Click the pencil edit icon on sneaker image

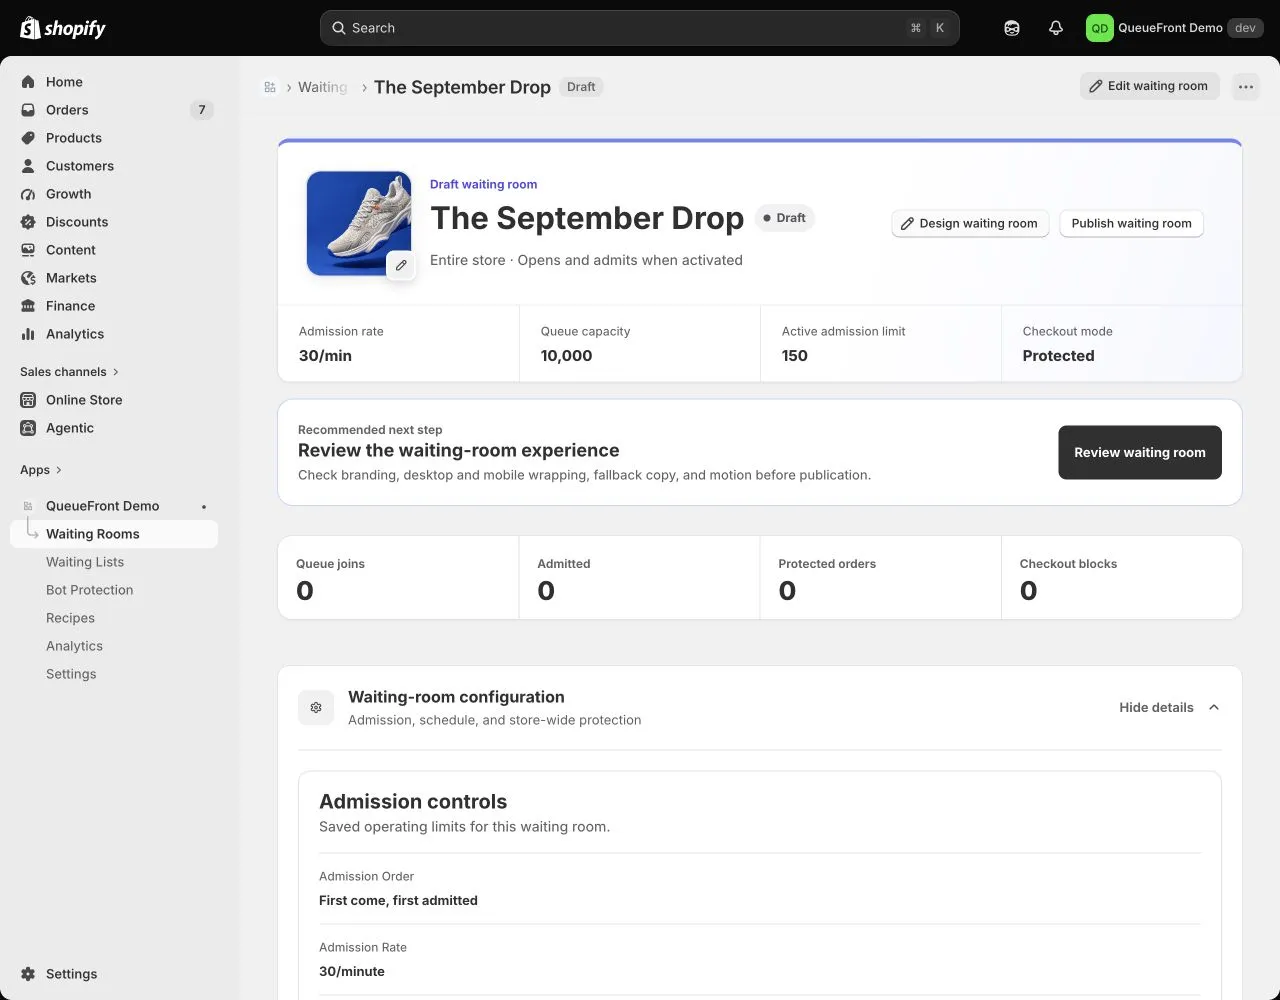tap(401, 265)
